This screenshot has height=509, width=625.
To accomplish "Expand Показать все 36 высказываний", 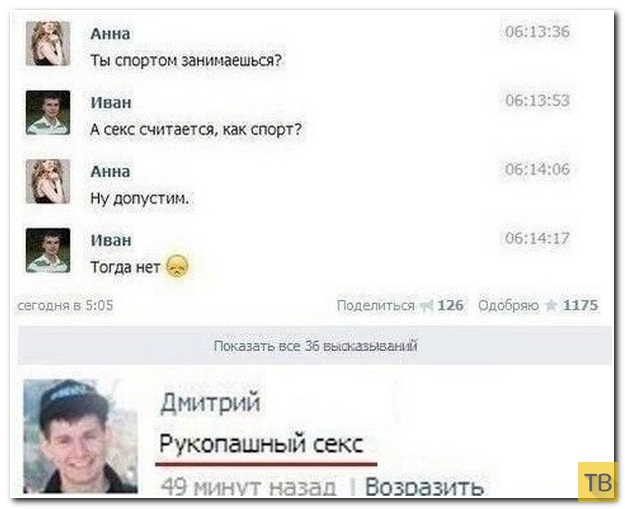I will (x=315, y=346).
